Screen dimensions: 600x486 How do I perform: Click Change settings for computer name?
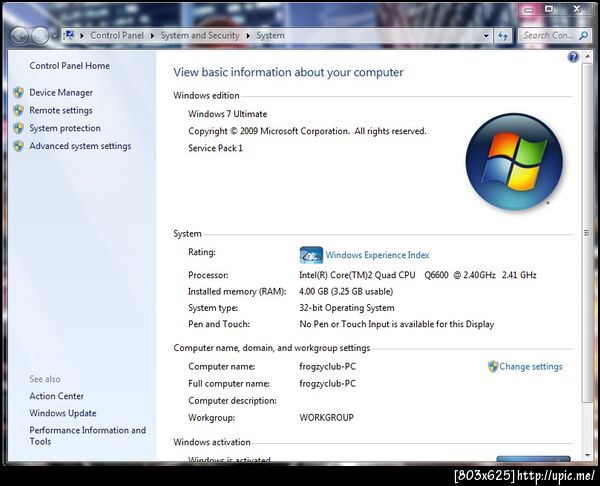pos(531,367)
